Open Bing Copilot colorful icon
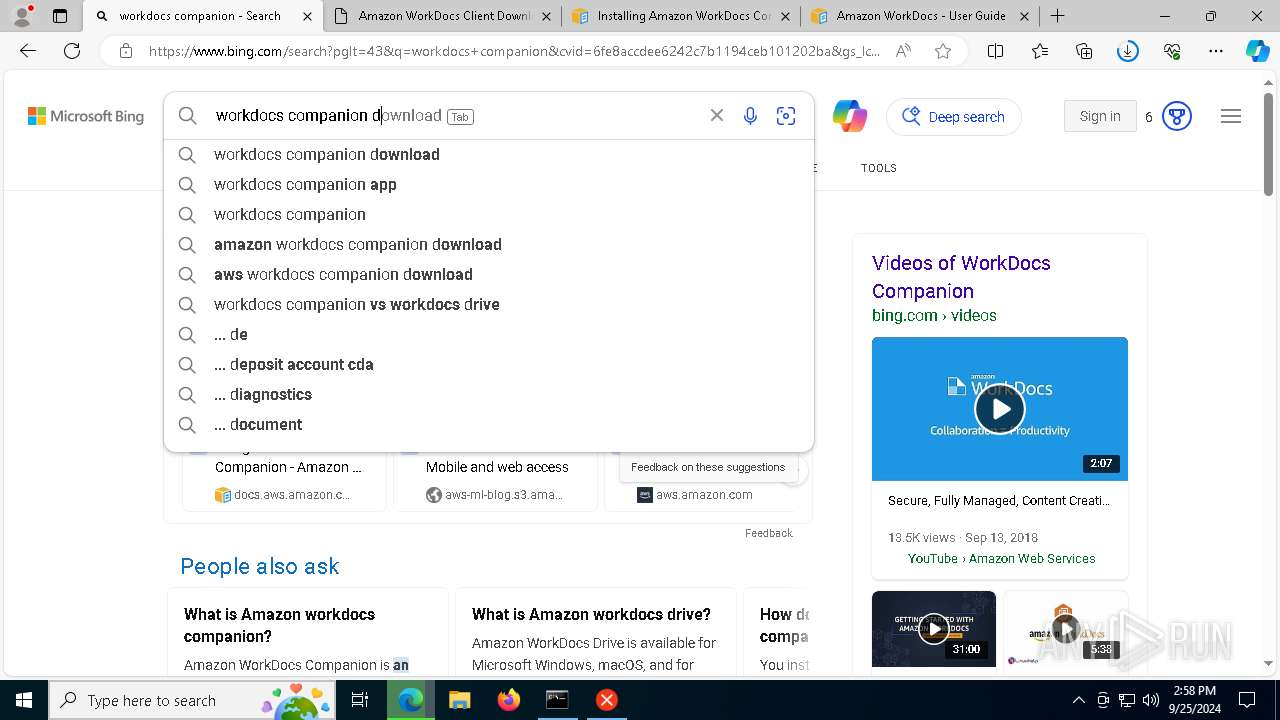Screen dimensions: 1280x720 tap(850, 116)
